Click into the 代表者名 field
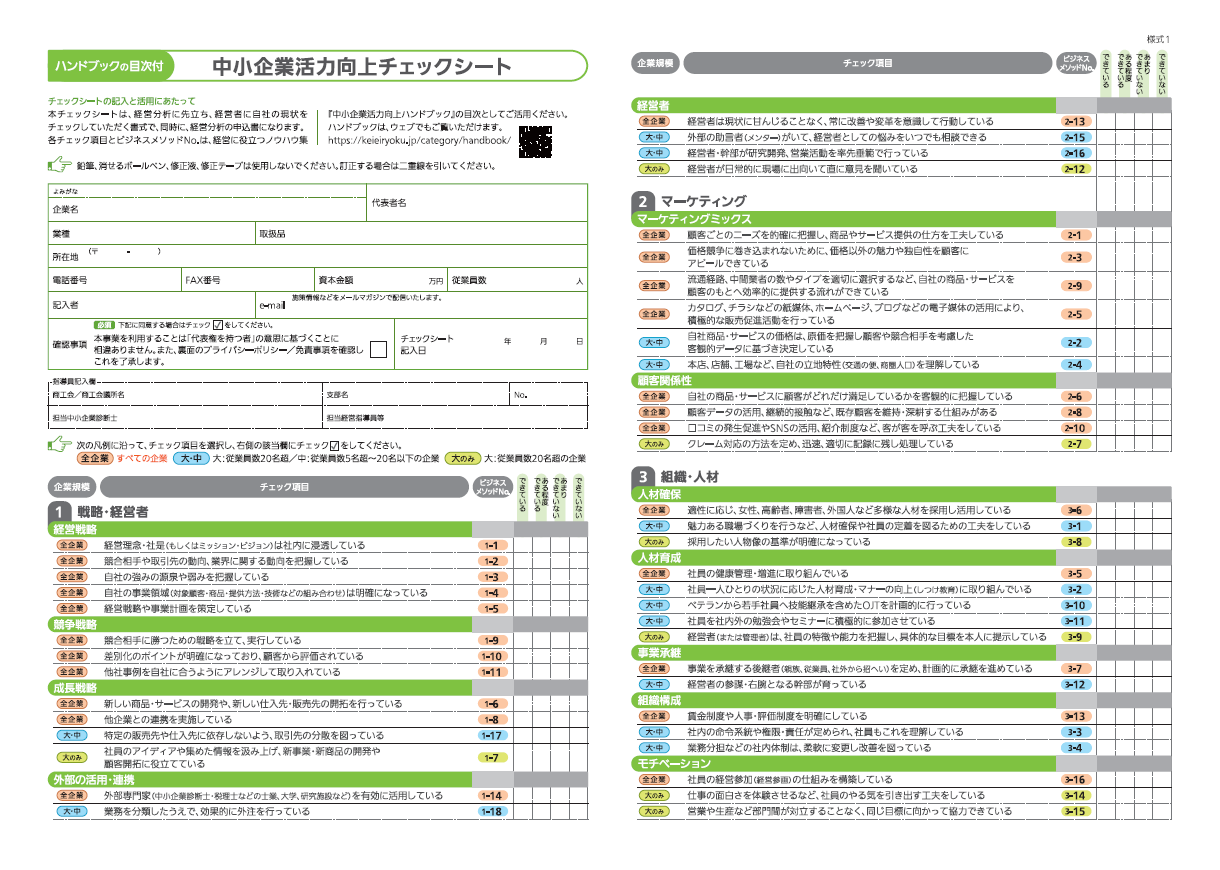The image size is (1220, 870). click(x=477, y=204)
